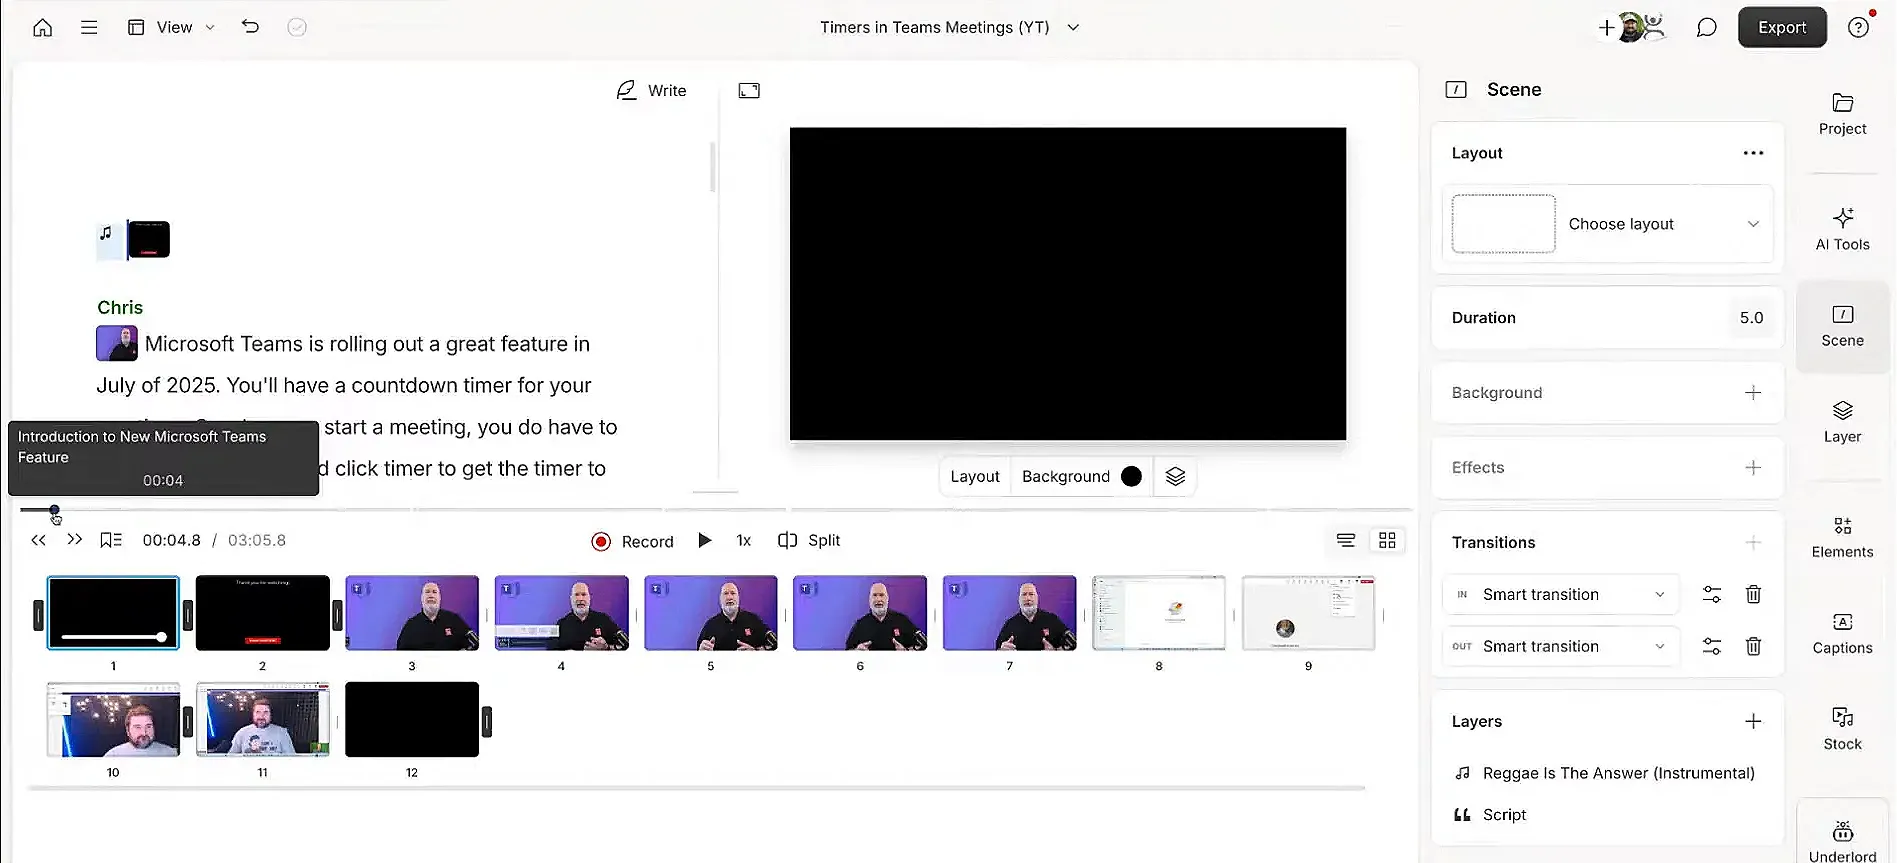Viewport: 1897px width, 863px height.
Task: Click the saved status checkmark icon
Action: point(297,27)
